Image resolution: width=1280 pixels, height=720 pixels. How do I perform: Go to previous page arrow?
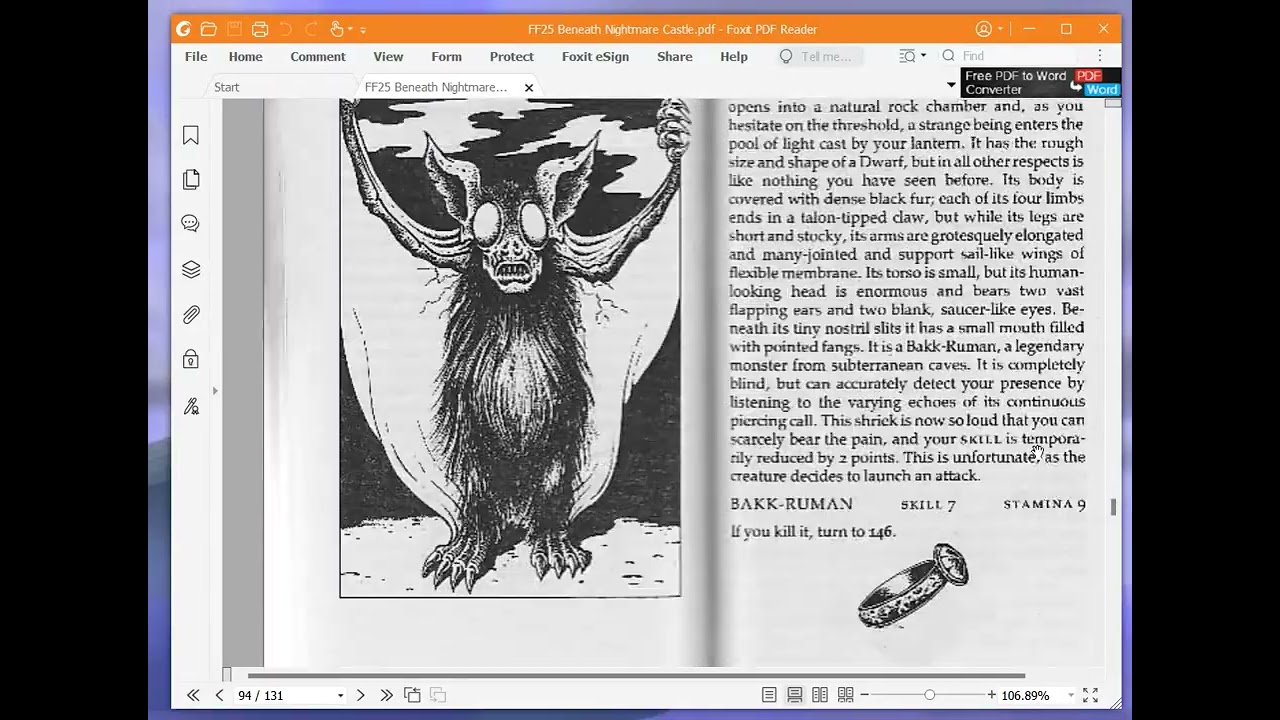(219, 695)
